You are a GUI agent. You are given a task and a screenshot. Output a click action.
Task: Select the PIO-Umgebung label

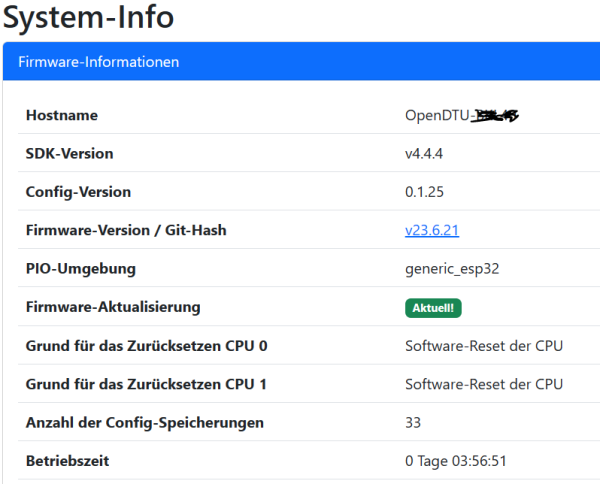[80, 269]
